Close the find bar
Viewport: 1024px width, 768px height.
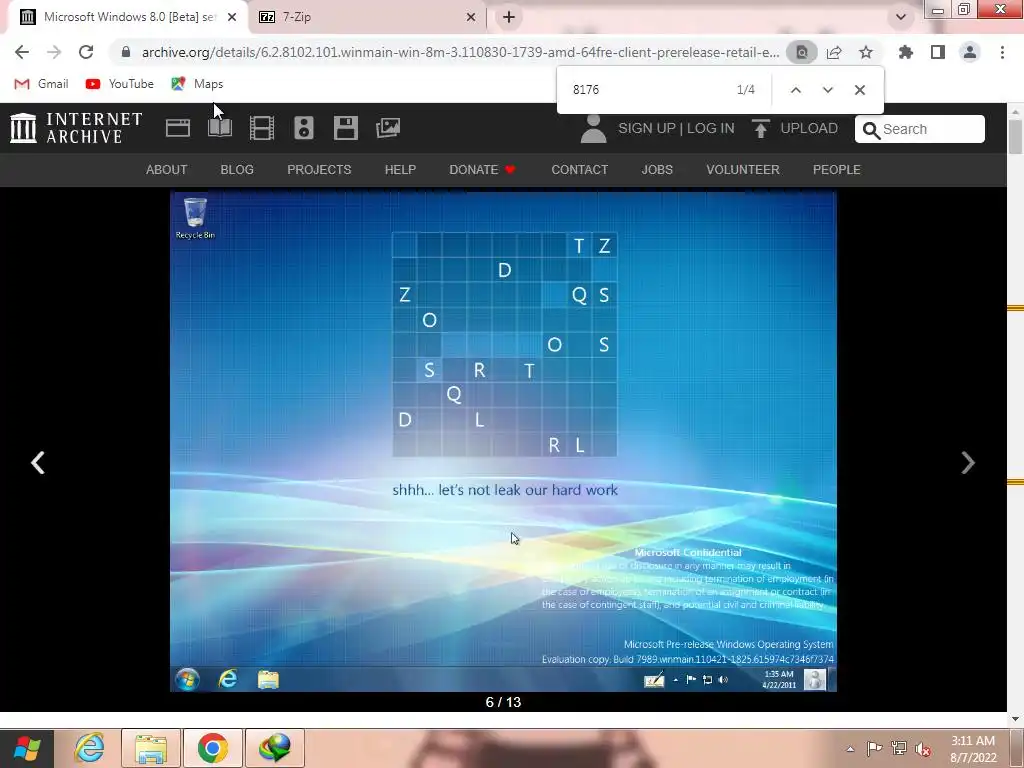coord(859,89)
